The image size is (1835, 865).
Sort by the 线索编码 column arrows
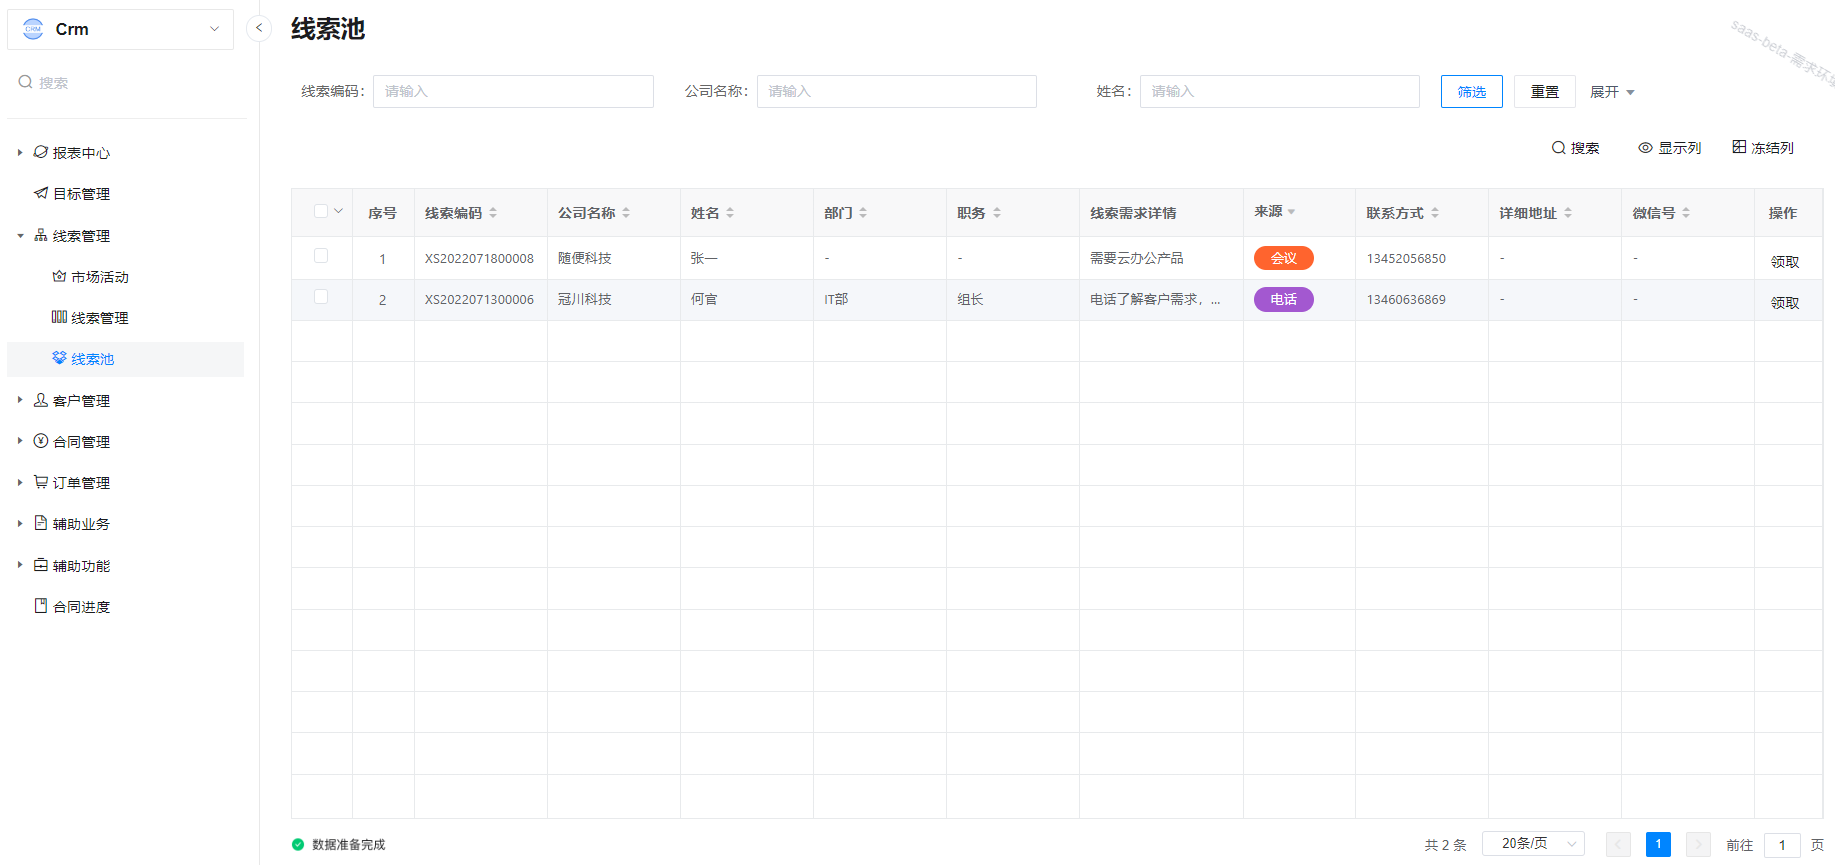coord(493,213)
